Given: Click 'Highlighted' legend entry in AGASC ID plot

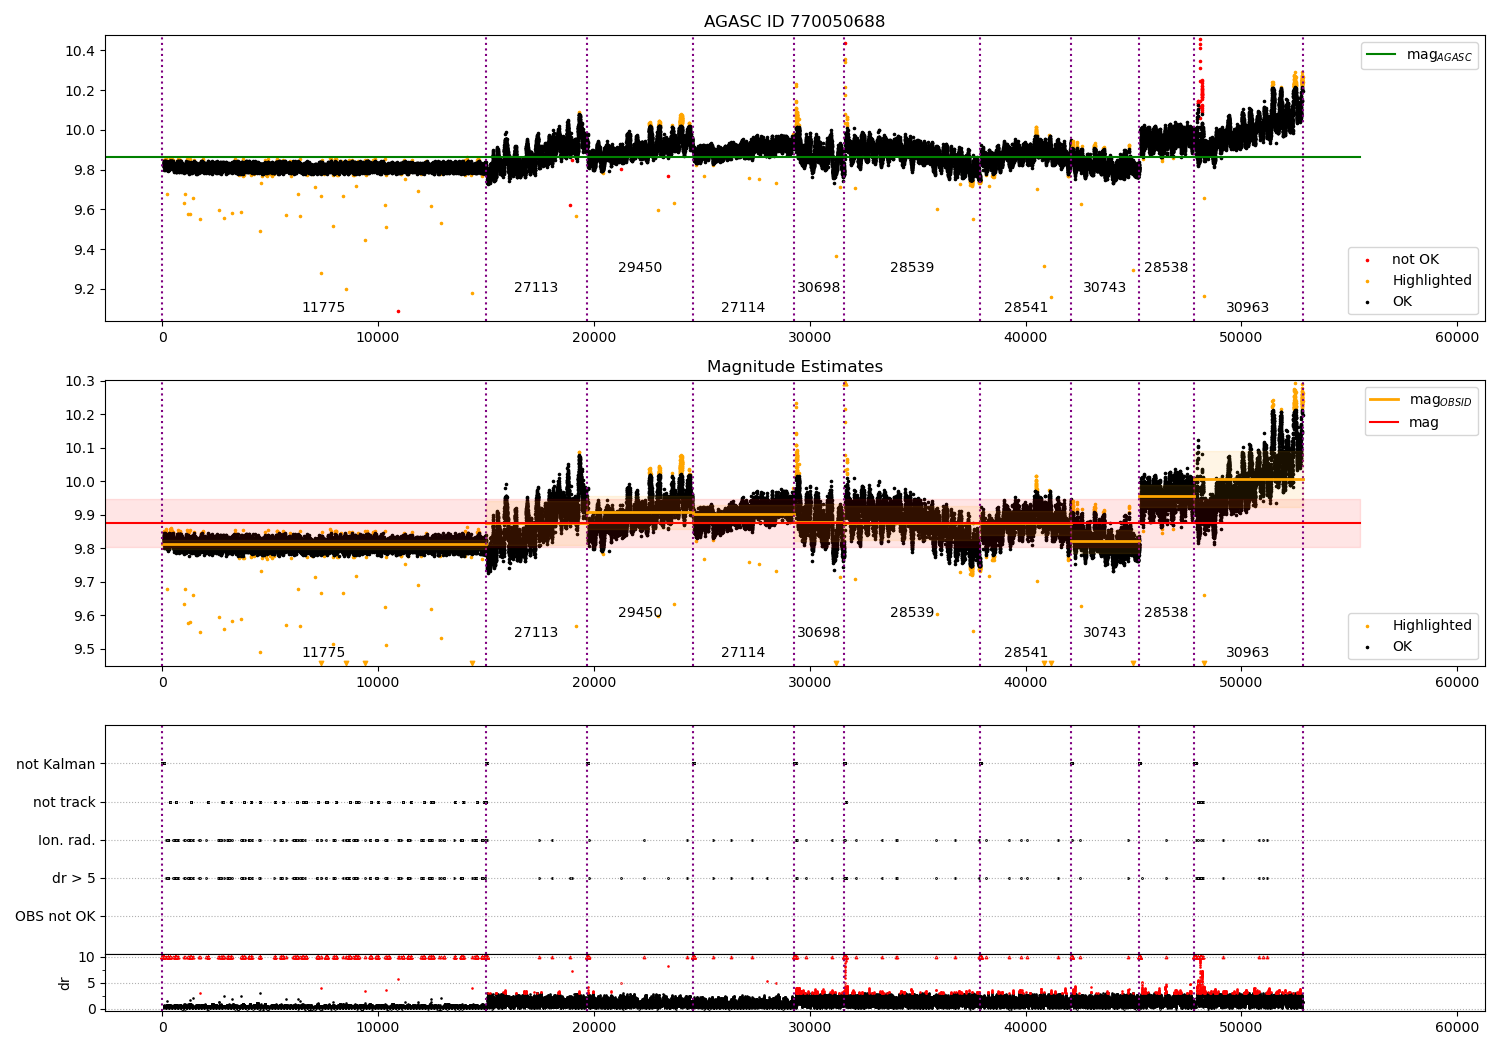Looking at the screenshot, I should [1420, 281].
